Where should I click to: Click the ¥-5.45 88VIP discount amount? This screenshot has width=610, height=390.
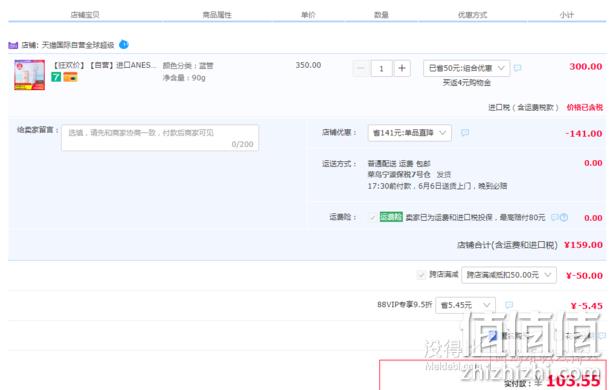tap(587, 306)
